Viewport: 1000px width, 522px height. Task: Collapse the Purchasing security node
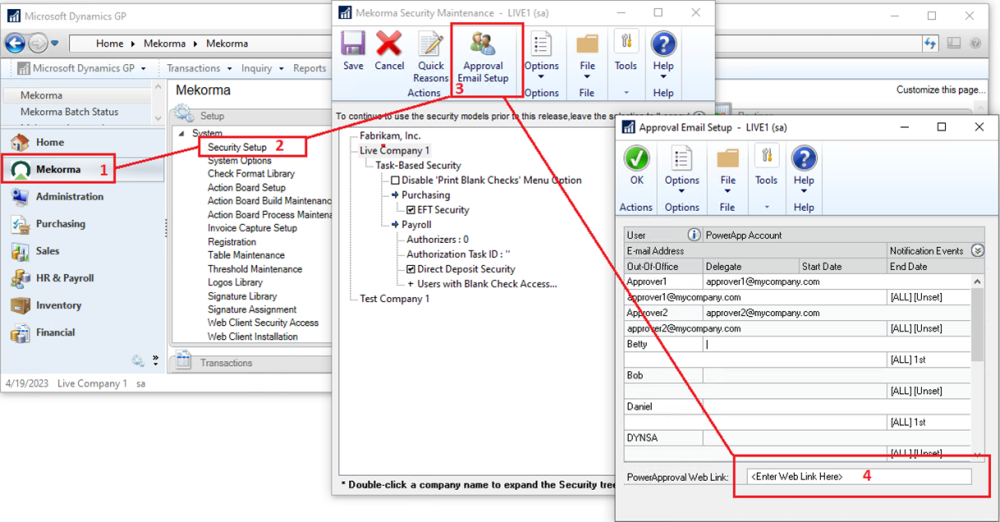pos(395,195)
